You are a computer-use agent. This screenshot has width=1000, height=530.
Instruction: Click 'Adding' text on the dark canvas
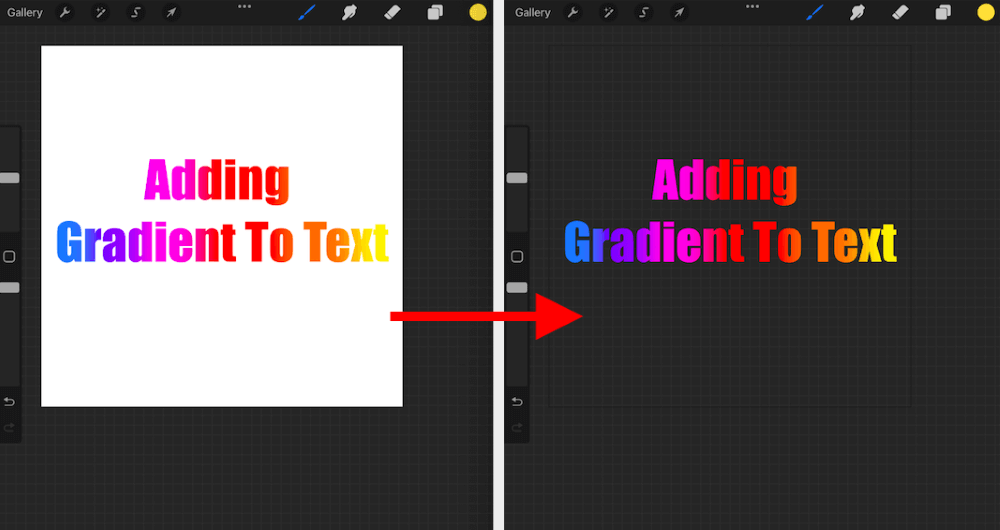724,182
